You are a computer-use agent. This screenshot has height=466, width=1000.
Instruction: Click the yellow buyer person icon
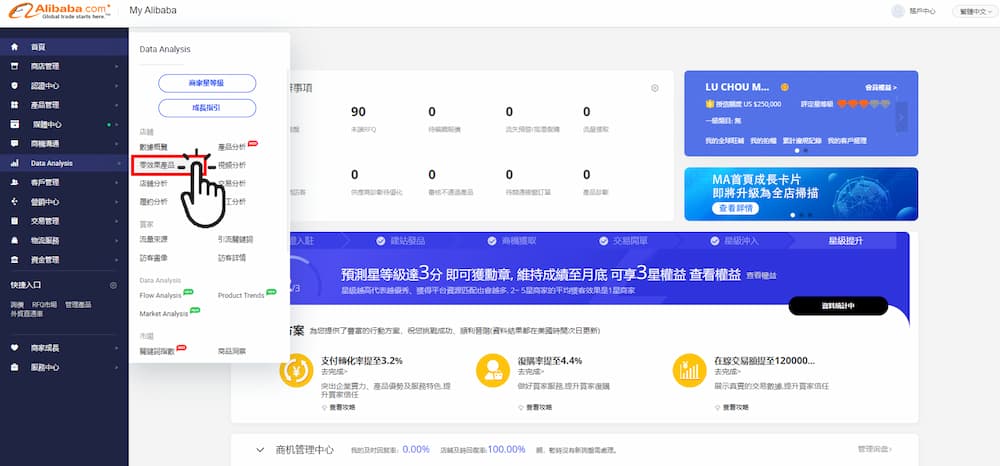(493, 370)
